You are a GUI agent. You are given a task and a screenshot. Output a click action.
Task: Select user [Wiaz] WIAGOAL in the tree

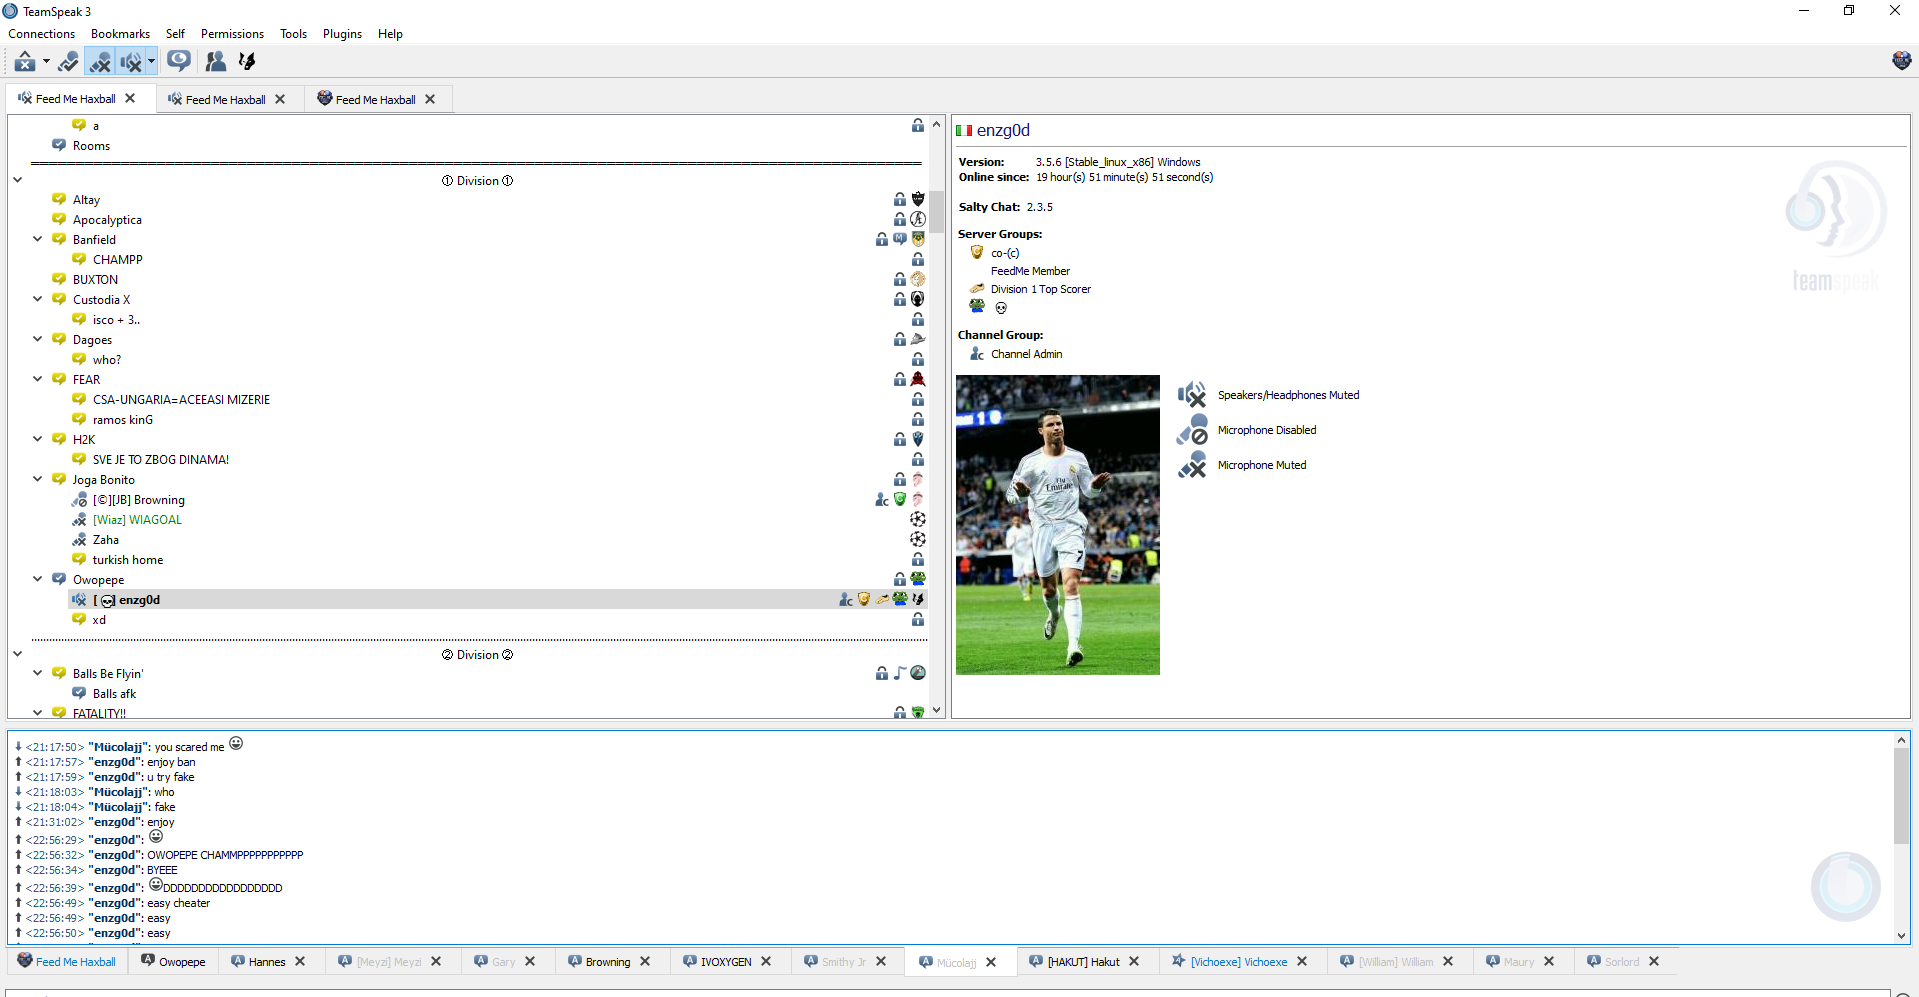pyautogui.click(x=137, y=520)
